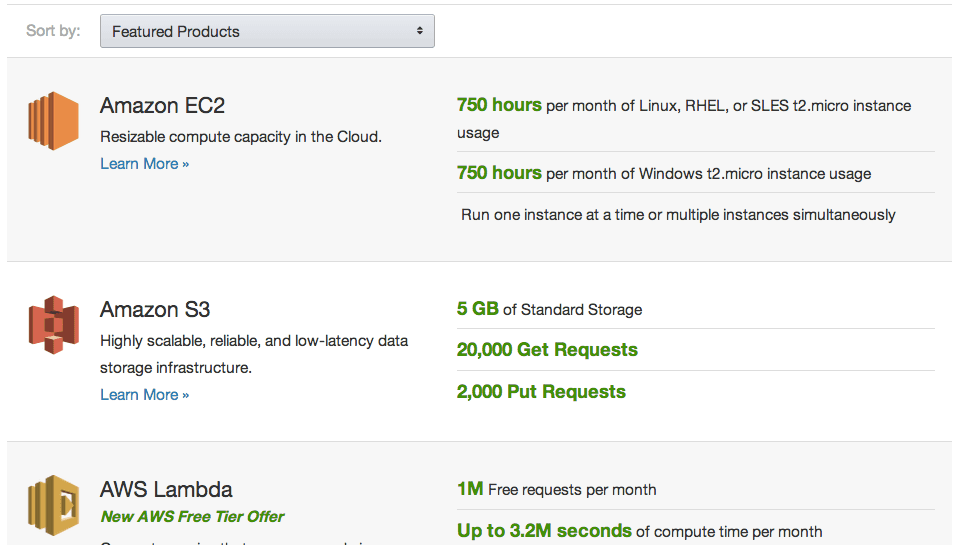Select the AWS Lambda heading

(166, 489)
